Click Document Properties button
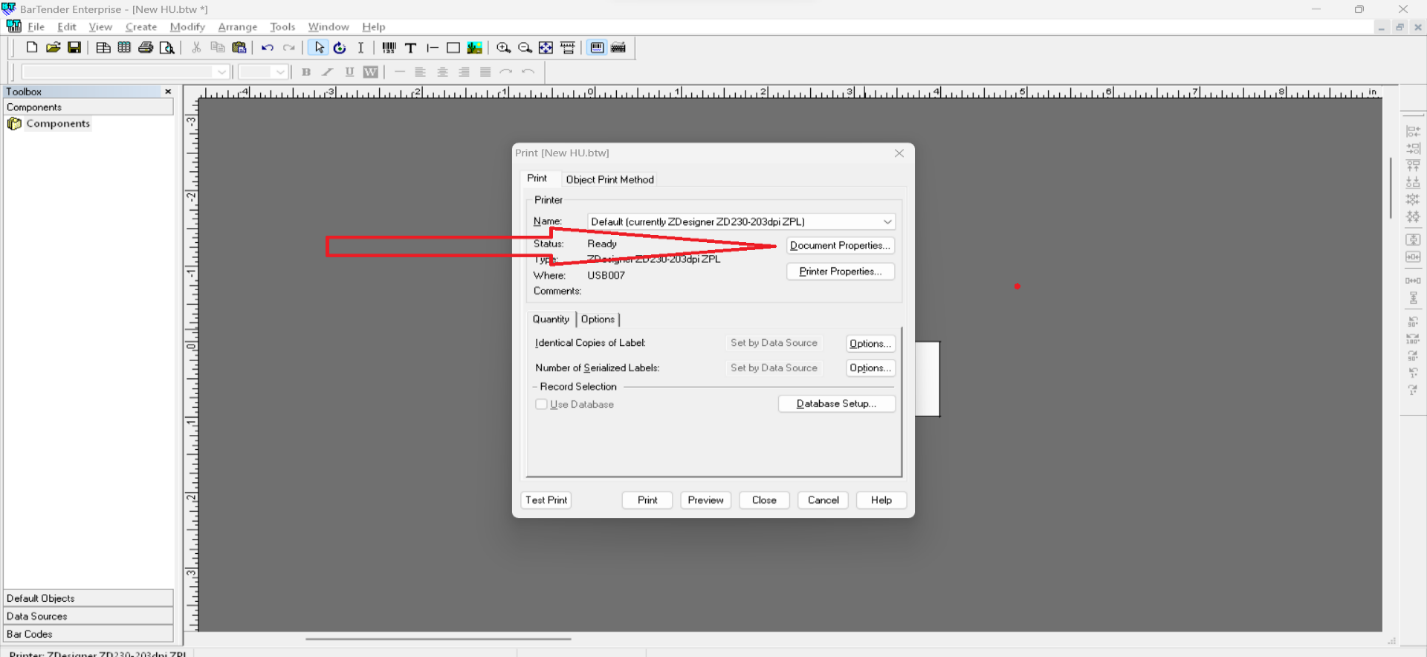1427x657 pixels. 840,245
